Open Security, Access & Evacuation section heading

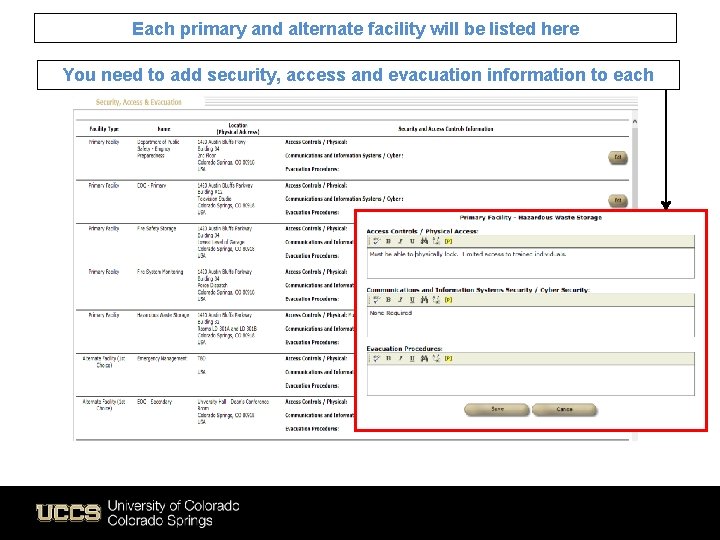pos(139,102)
